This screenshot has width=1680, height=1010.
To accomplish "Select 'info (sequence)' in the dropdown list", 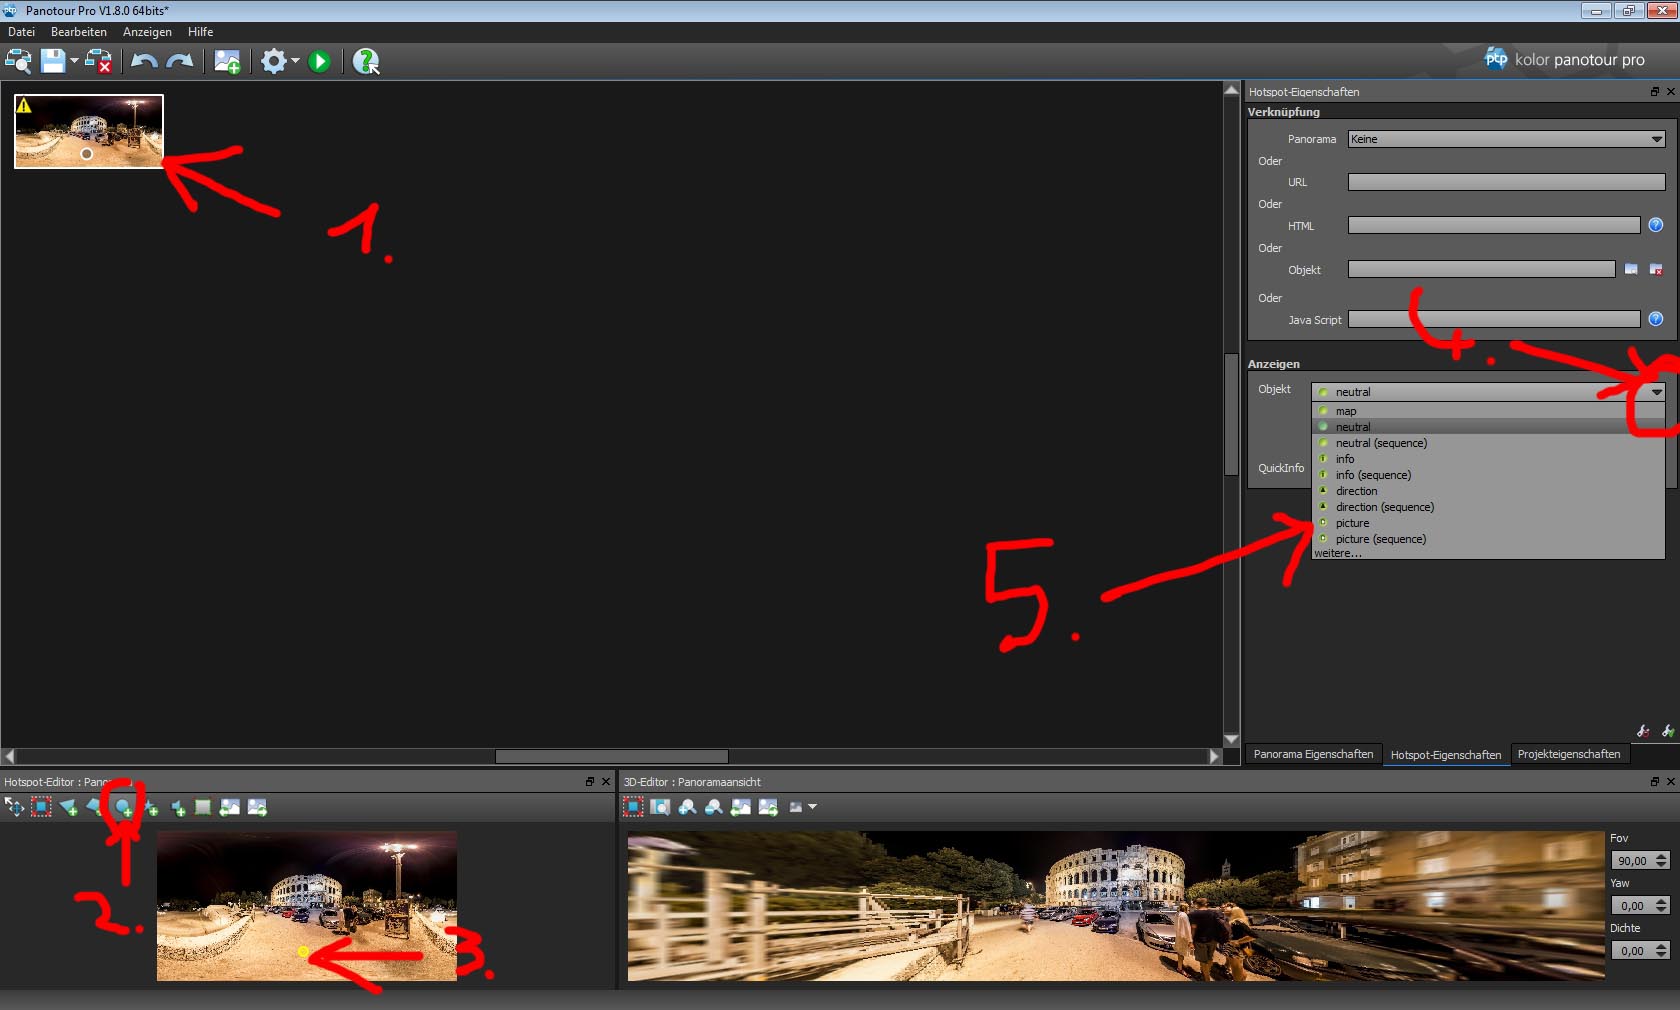I will click(1373, 475).
